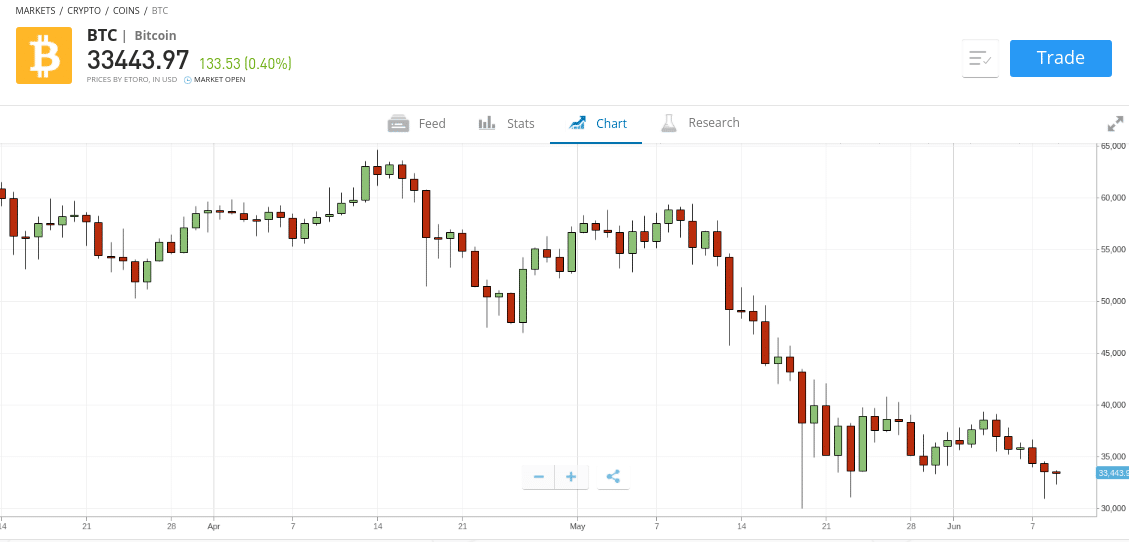
Task: Switch to the Stats tab
Action: [507, 124]
